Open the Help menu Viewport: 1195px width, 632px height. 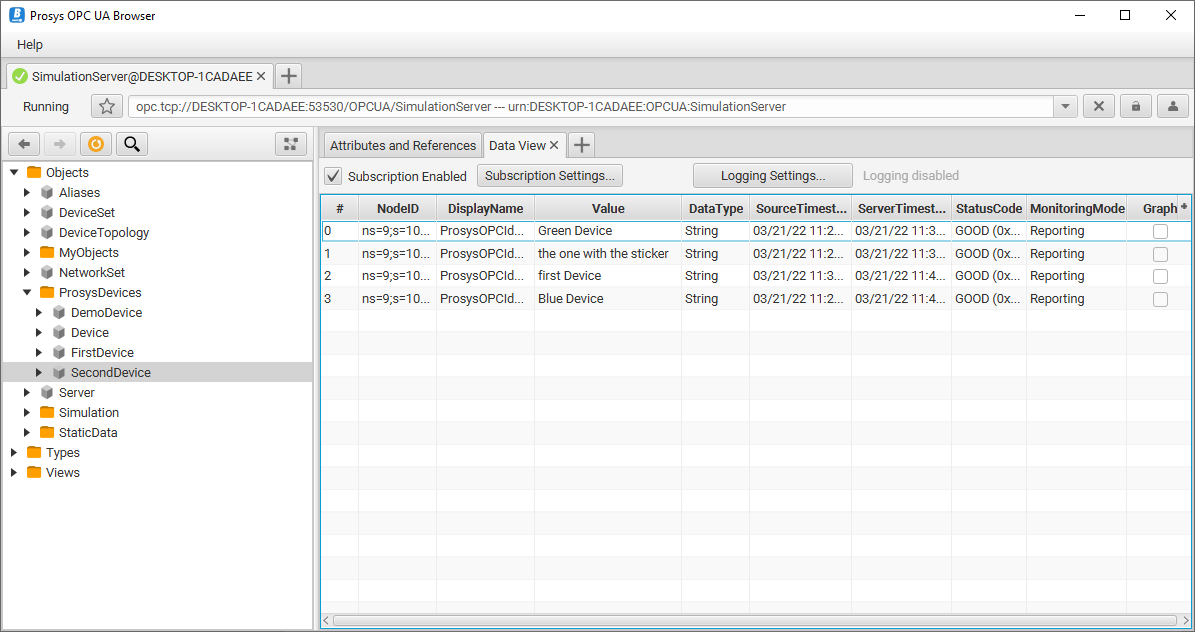point(30,45)
